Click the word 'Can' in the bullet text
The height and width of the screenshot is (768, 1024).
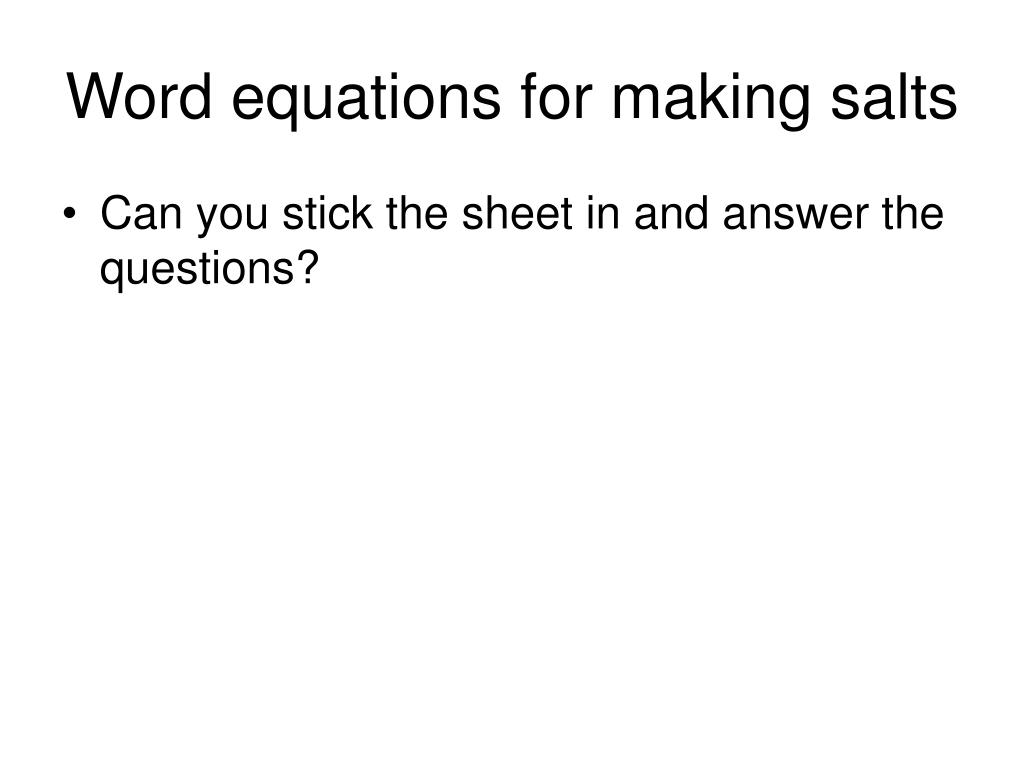point(141,213)
